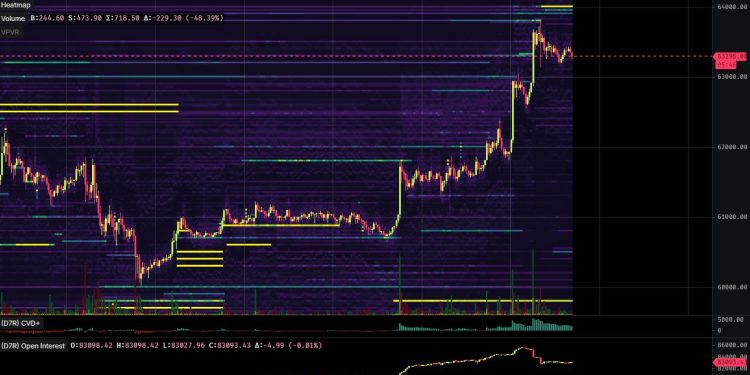
Task: Click the 62000.00 price axis label
Action: [732, 147]
